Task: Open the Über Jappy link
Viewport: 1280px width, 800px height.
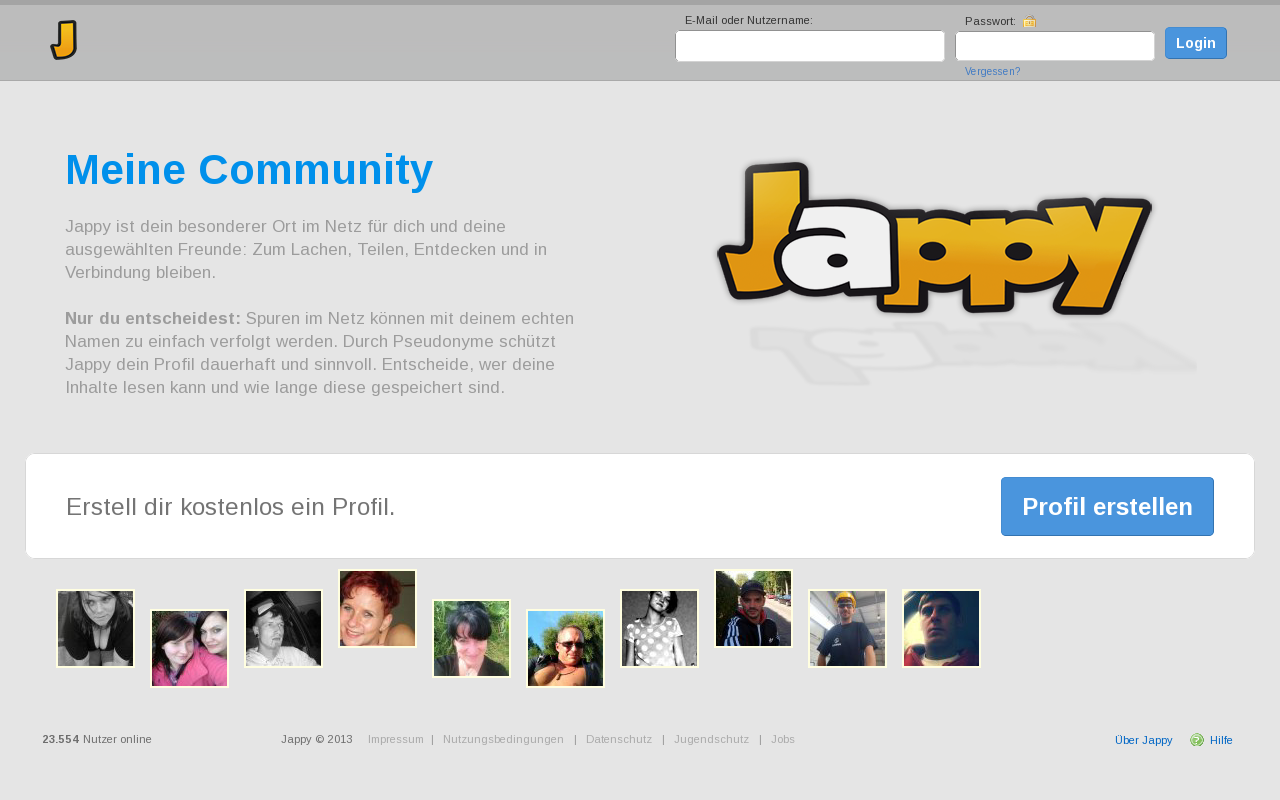Action: click(x=1143, y=740)
